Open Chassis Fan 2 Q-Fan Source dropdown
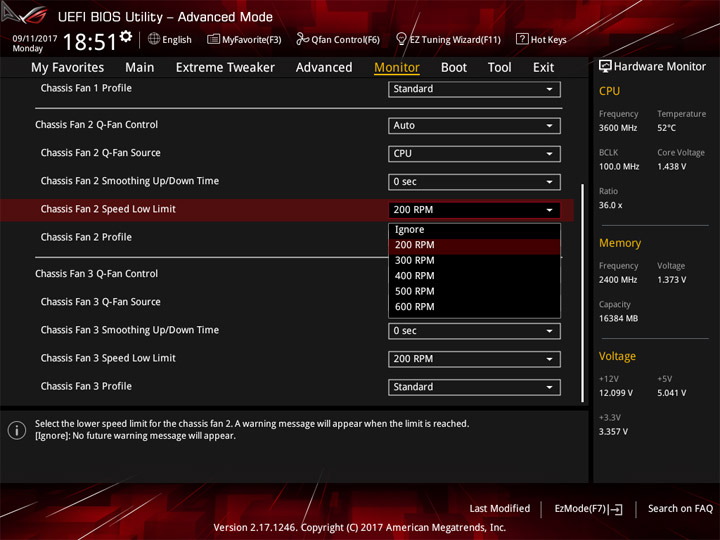 [x=474, y=154]
